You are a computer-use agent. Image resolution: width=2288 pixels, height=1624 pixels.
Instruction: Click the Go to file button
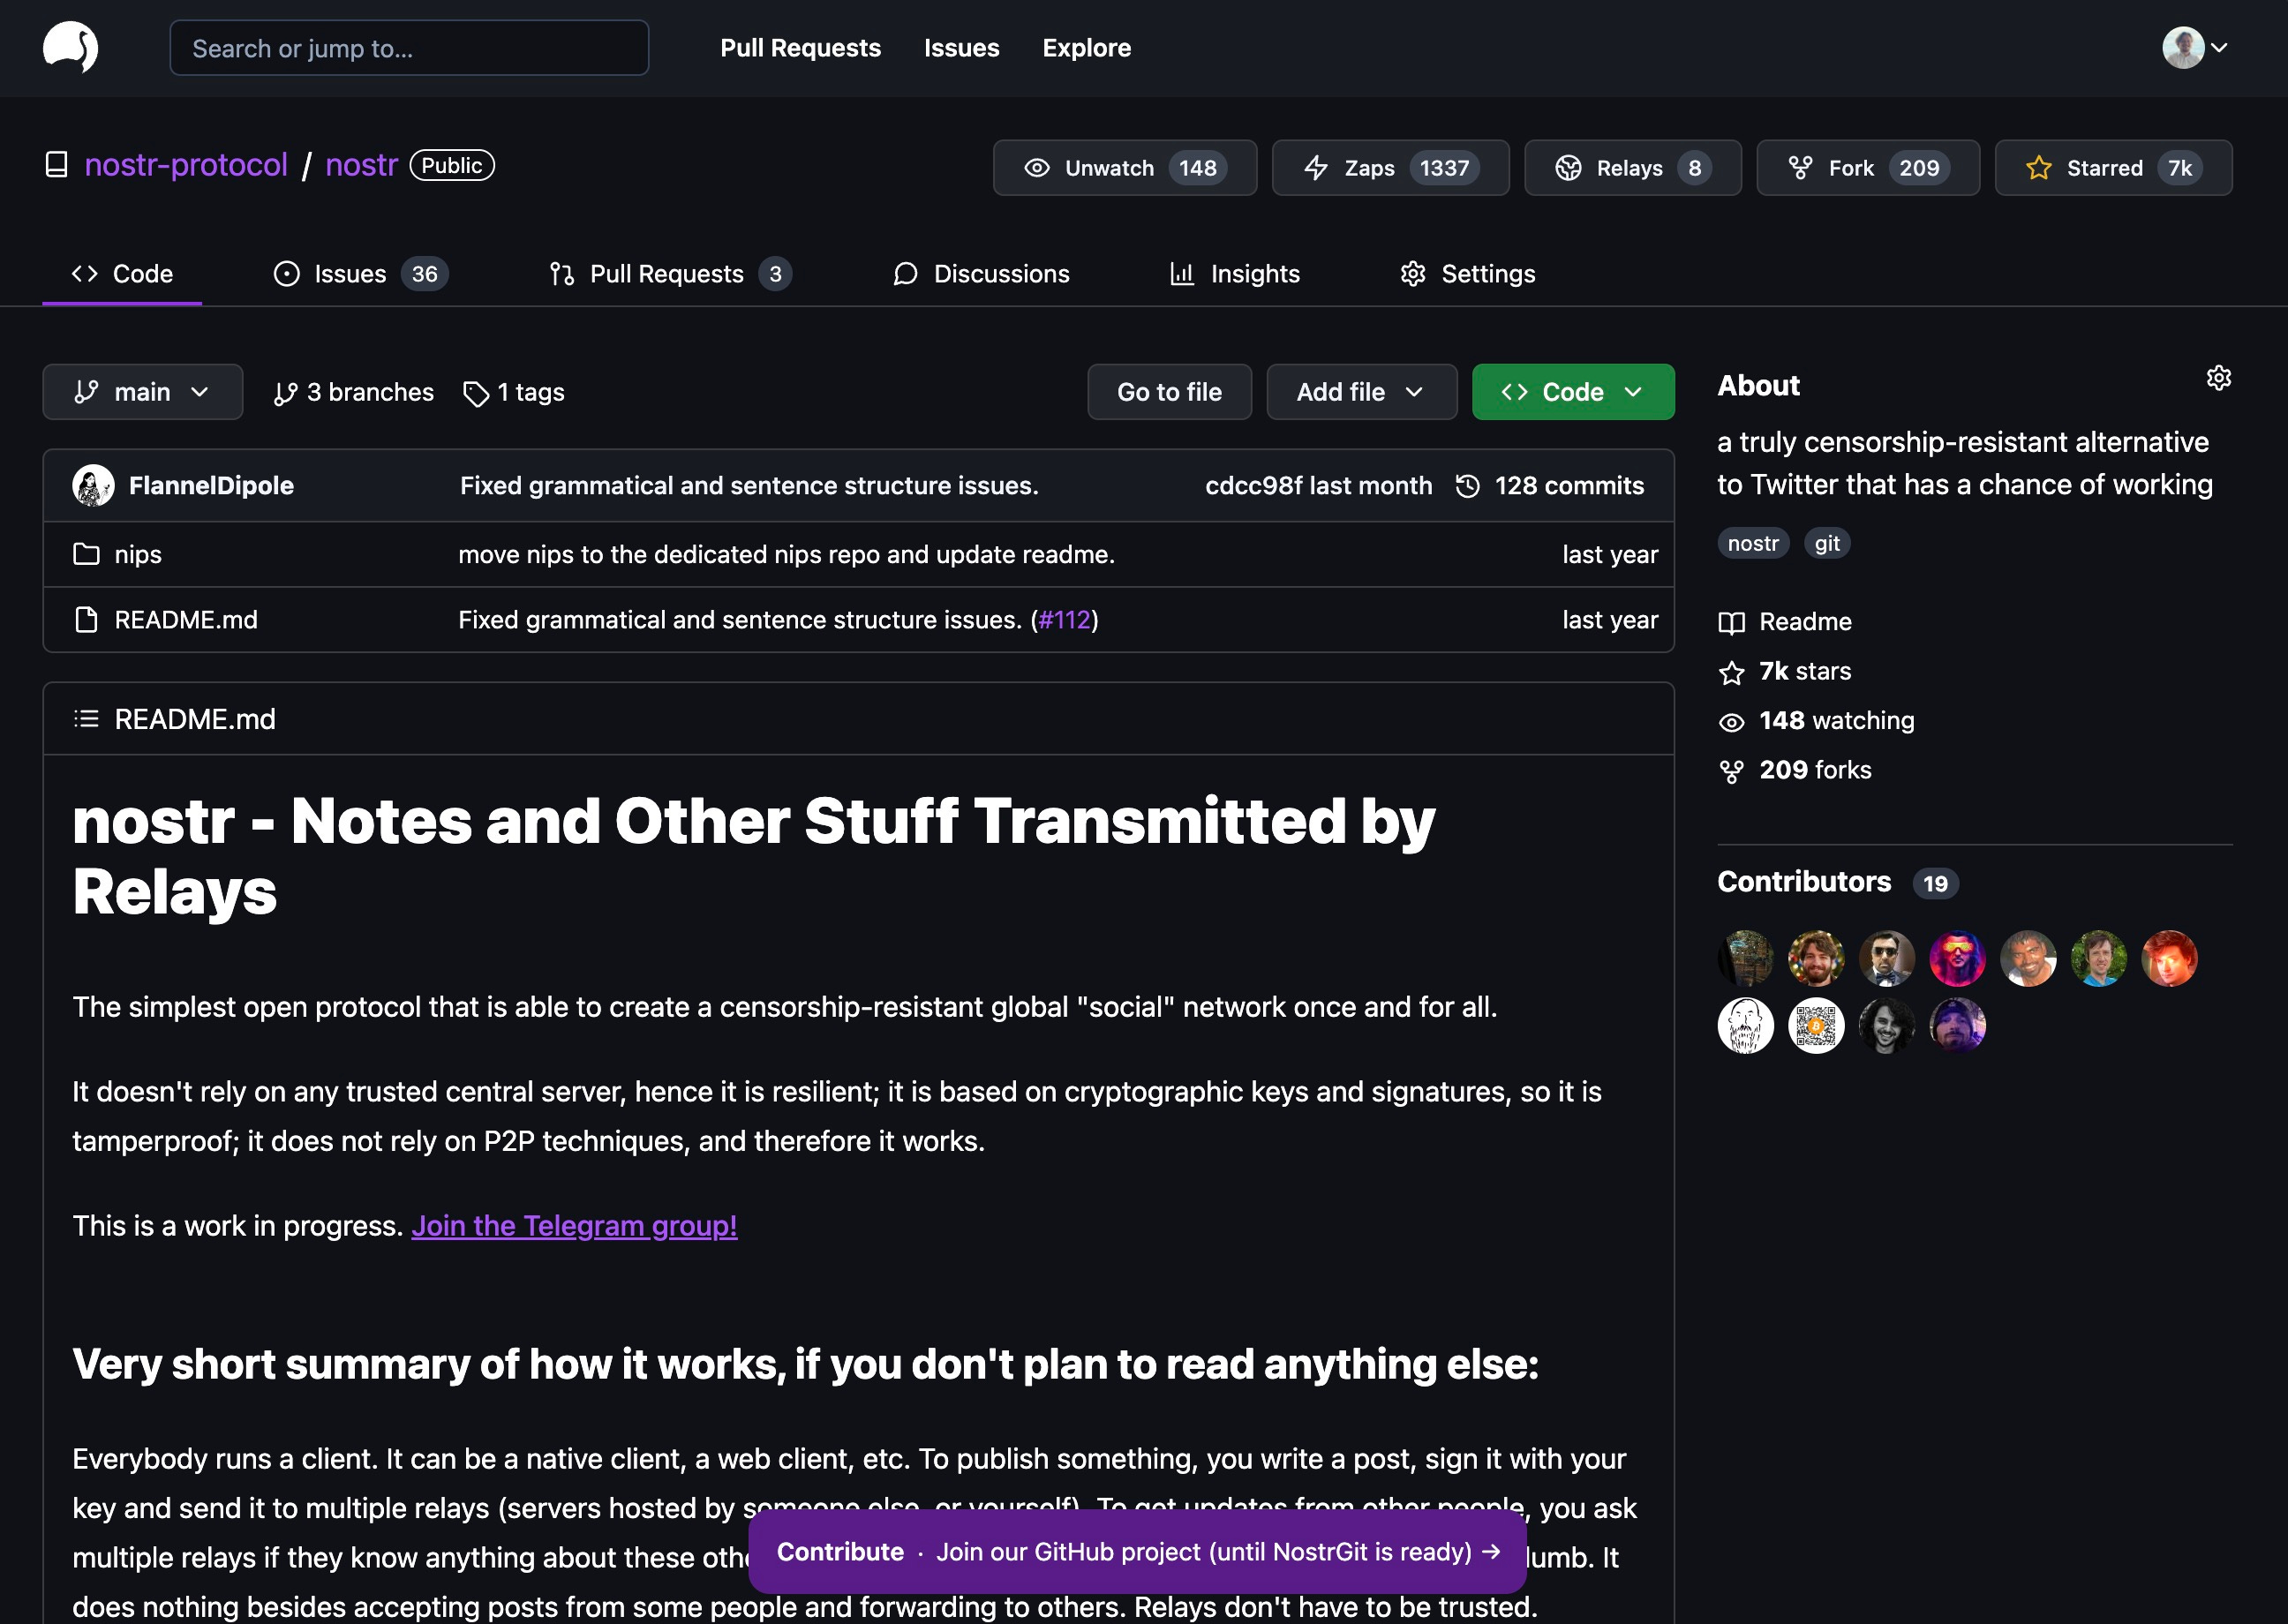[x=1169, y=391]
